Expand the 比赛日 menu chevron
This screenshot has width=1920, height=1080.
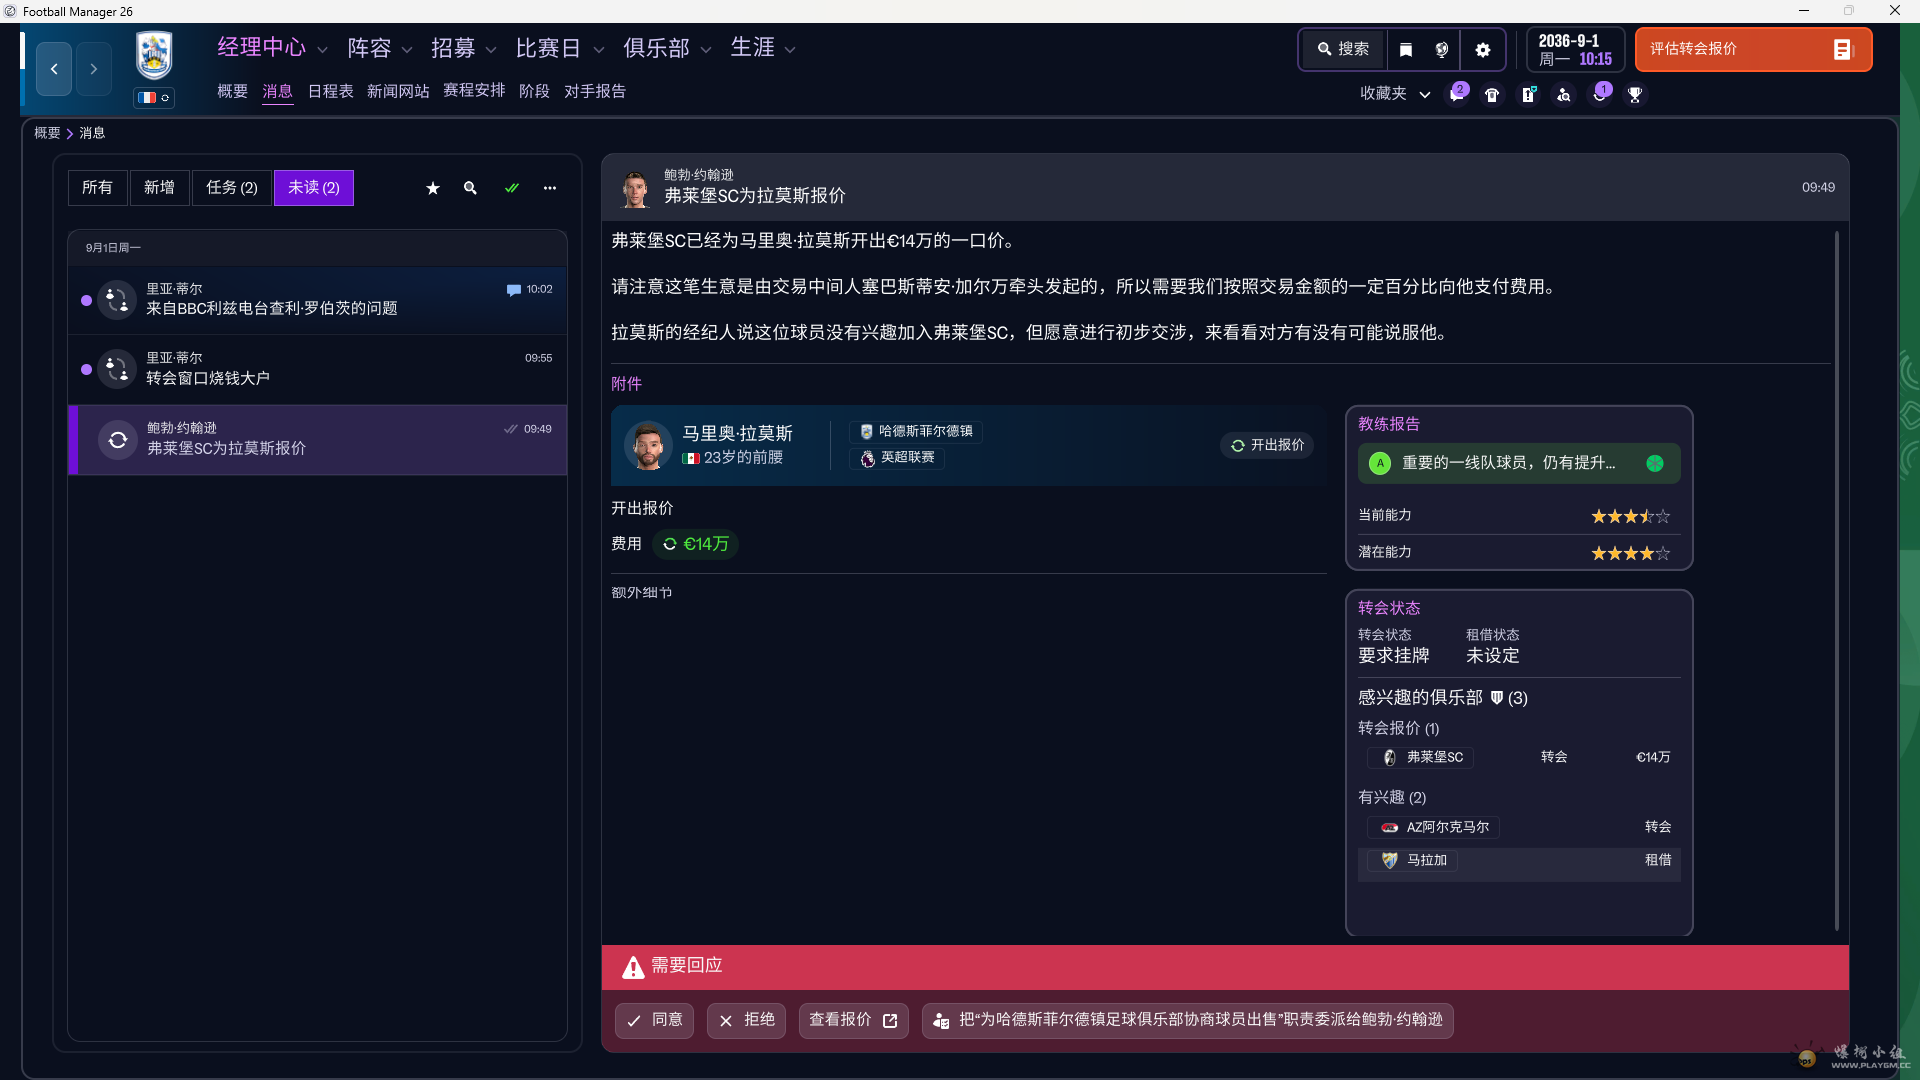(599, 50)
